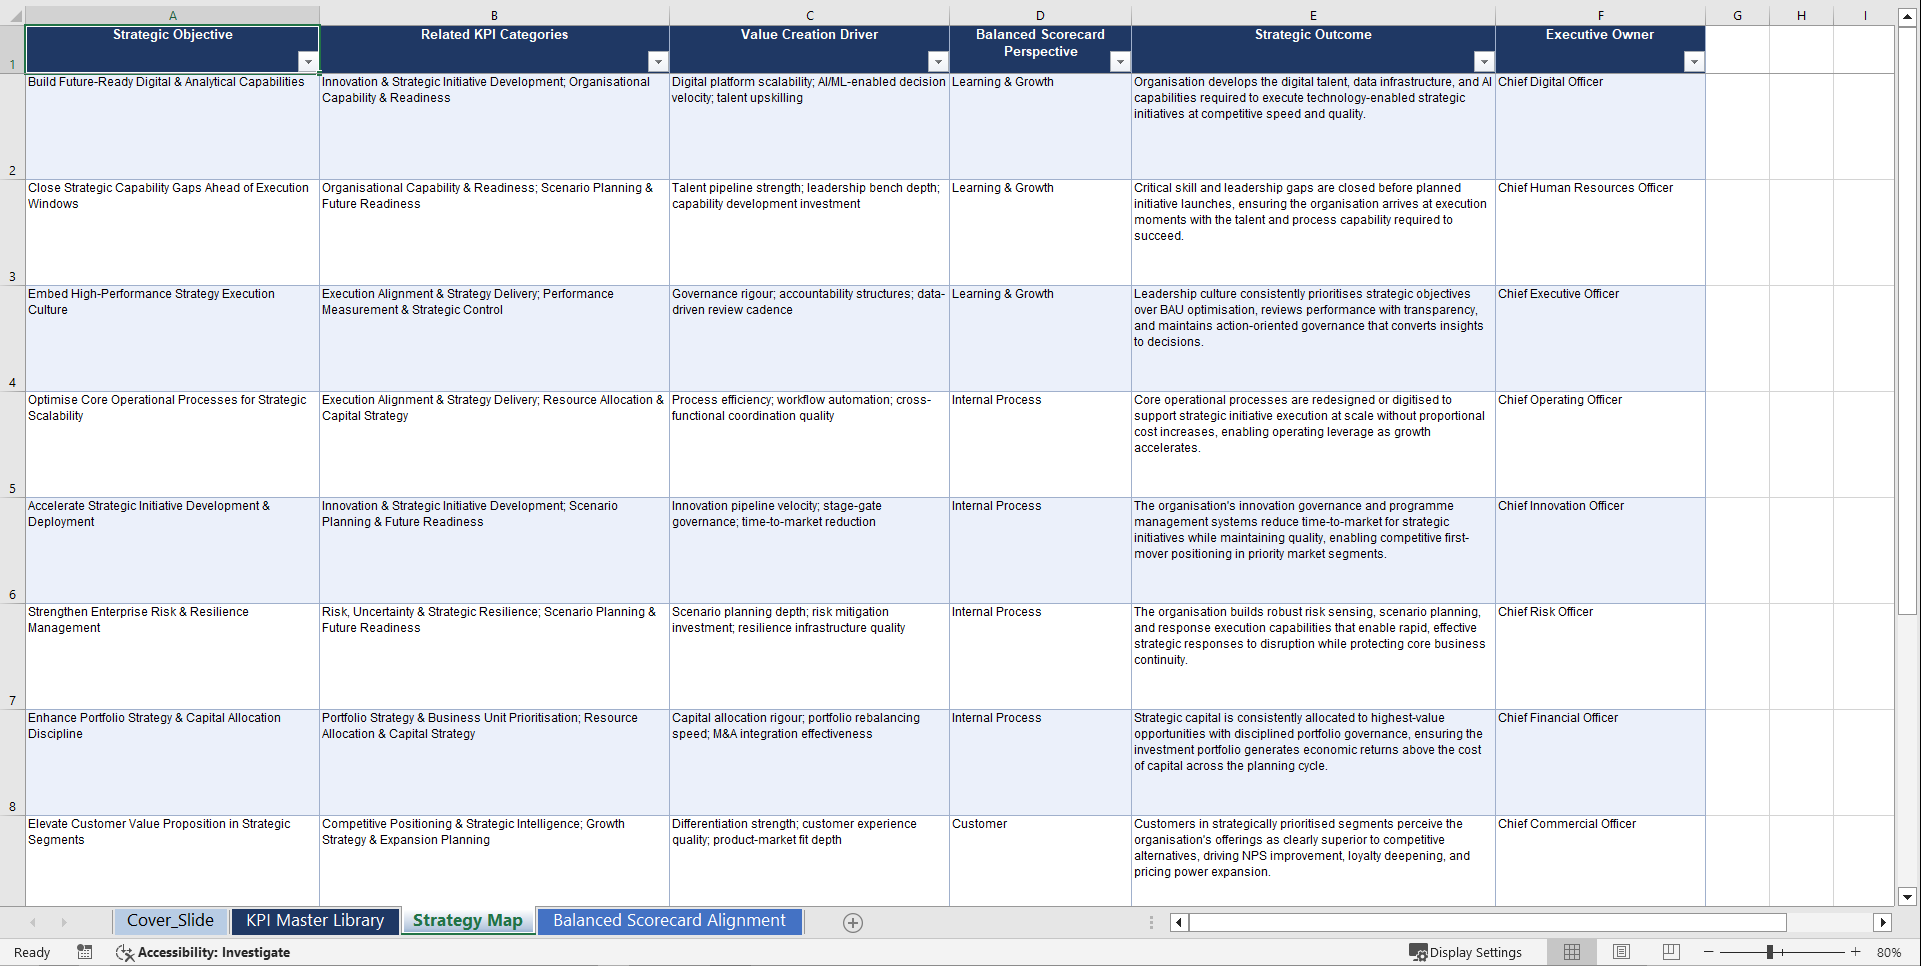Screen dimensions: 1921x966
Task: Click the horizontal scrollbar right arrow
Action: tap(1883, 922)
